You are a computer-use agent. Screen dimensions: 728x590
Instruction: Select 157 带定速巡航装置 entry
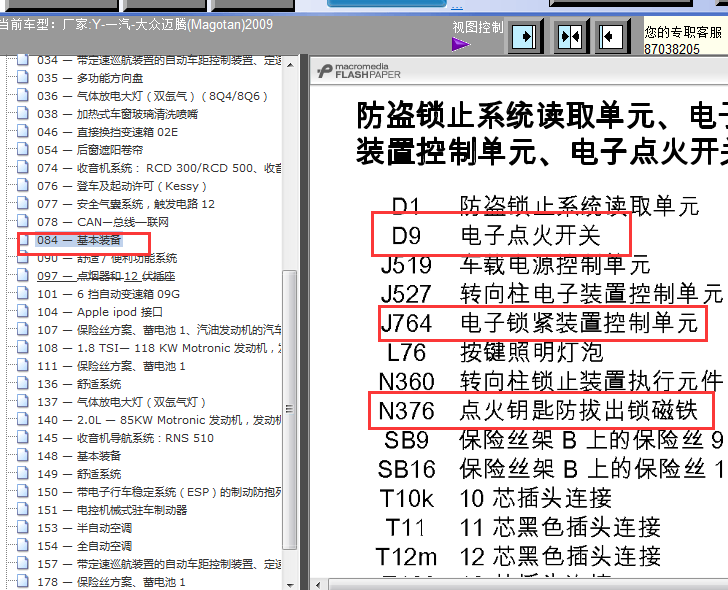pos(159,564)
